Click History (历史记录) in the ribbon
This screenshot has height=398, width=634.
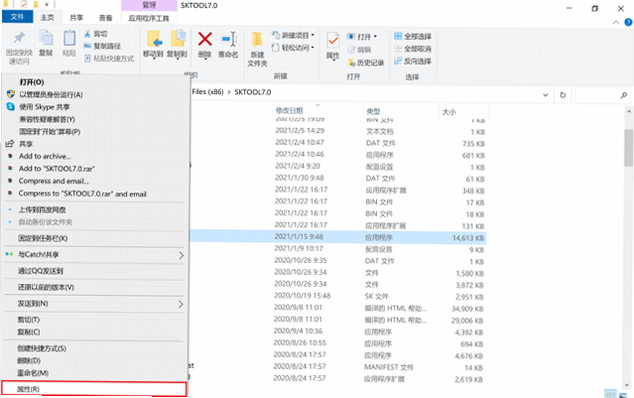(366, 63)
